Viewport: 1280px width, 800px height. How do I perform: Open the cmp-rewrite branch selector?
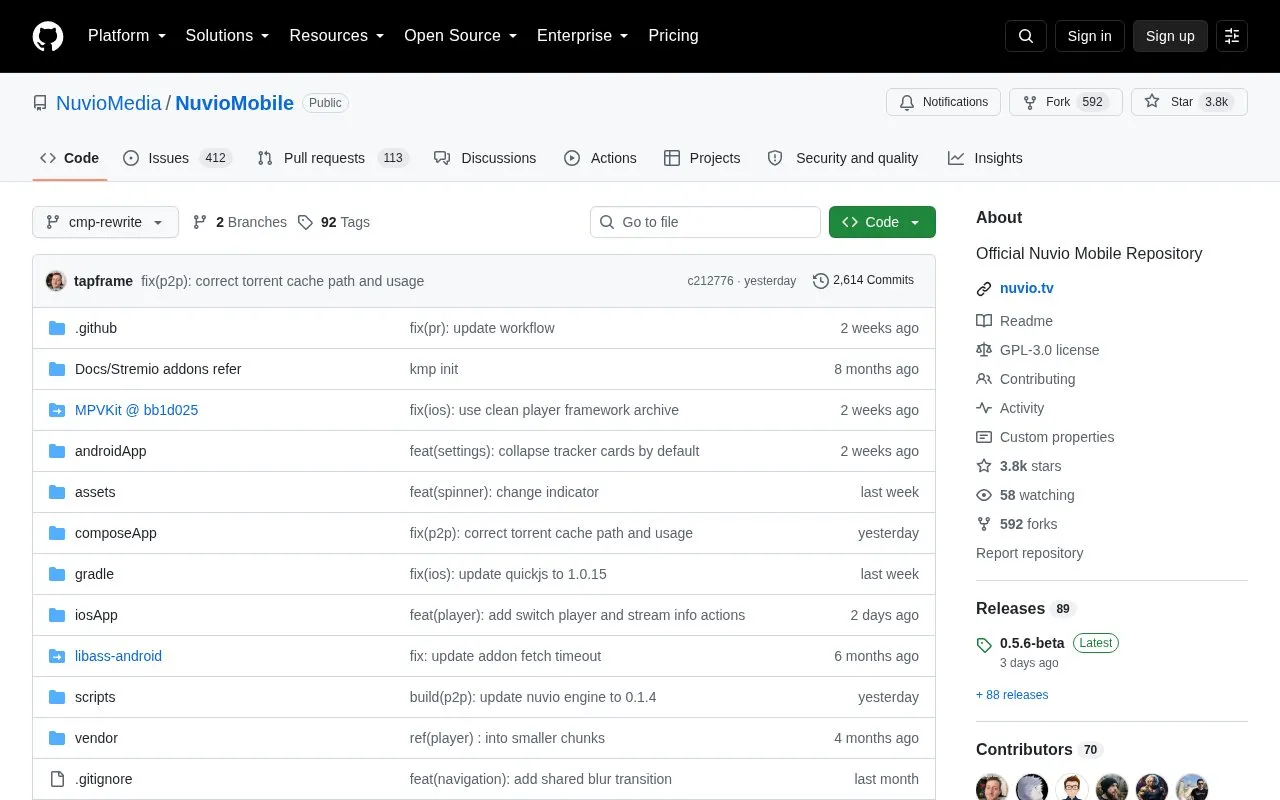point(105,222)
